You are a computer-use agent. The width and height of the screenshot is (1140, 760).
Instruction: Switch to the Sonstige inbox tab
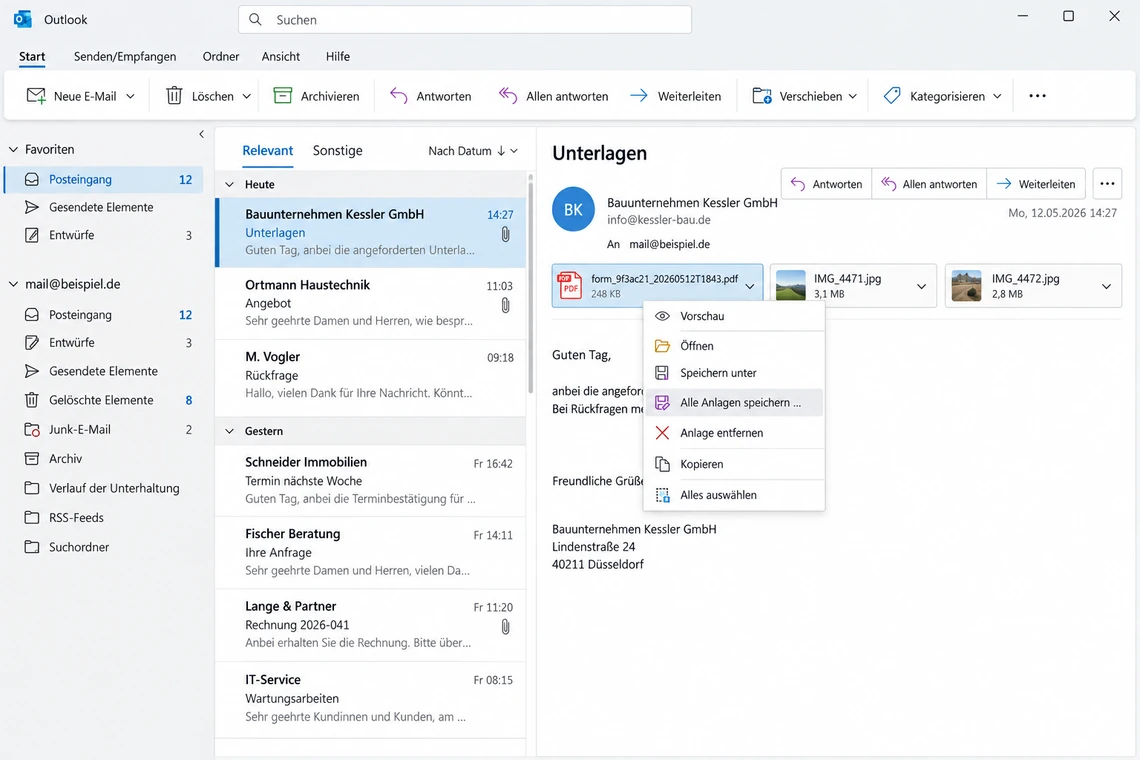(337, 151)
